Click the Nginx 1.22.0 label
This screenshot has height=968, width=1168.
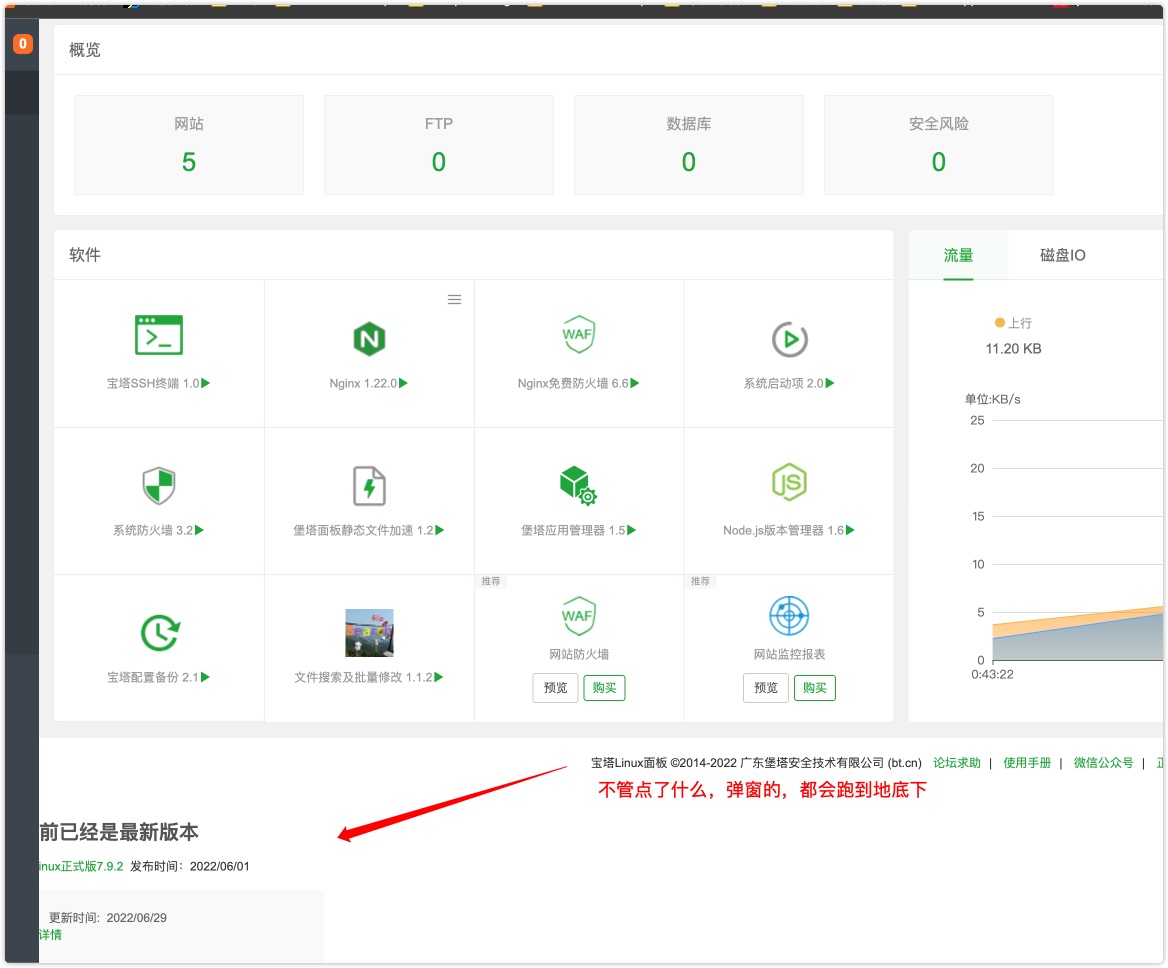[x=364, y=383]
